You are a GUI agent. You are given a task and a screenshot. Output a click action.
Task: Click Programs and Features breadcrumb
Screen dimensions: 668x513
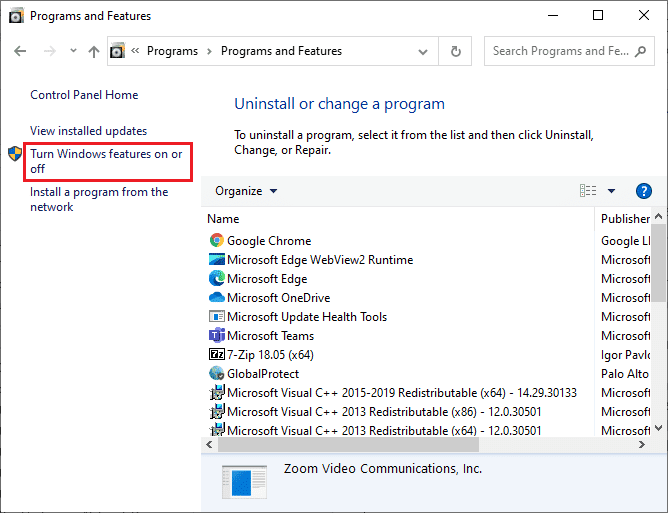281,51
